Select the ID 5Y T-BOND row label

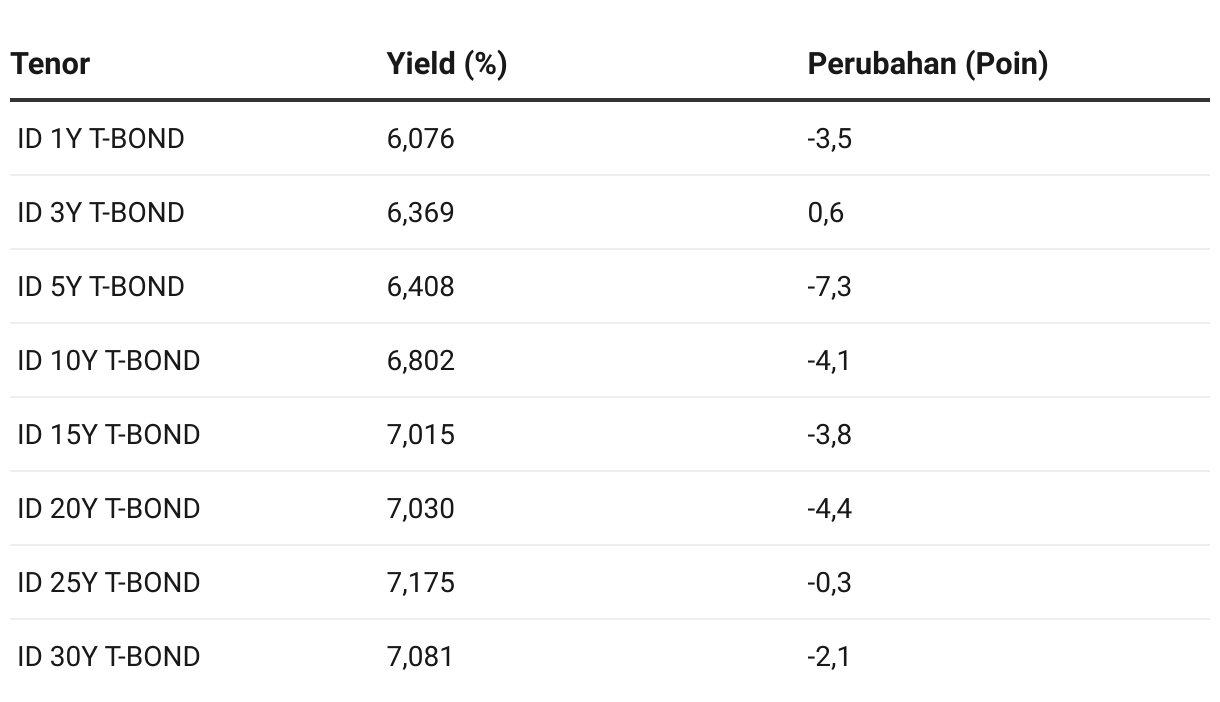click(x=101, y=287)
